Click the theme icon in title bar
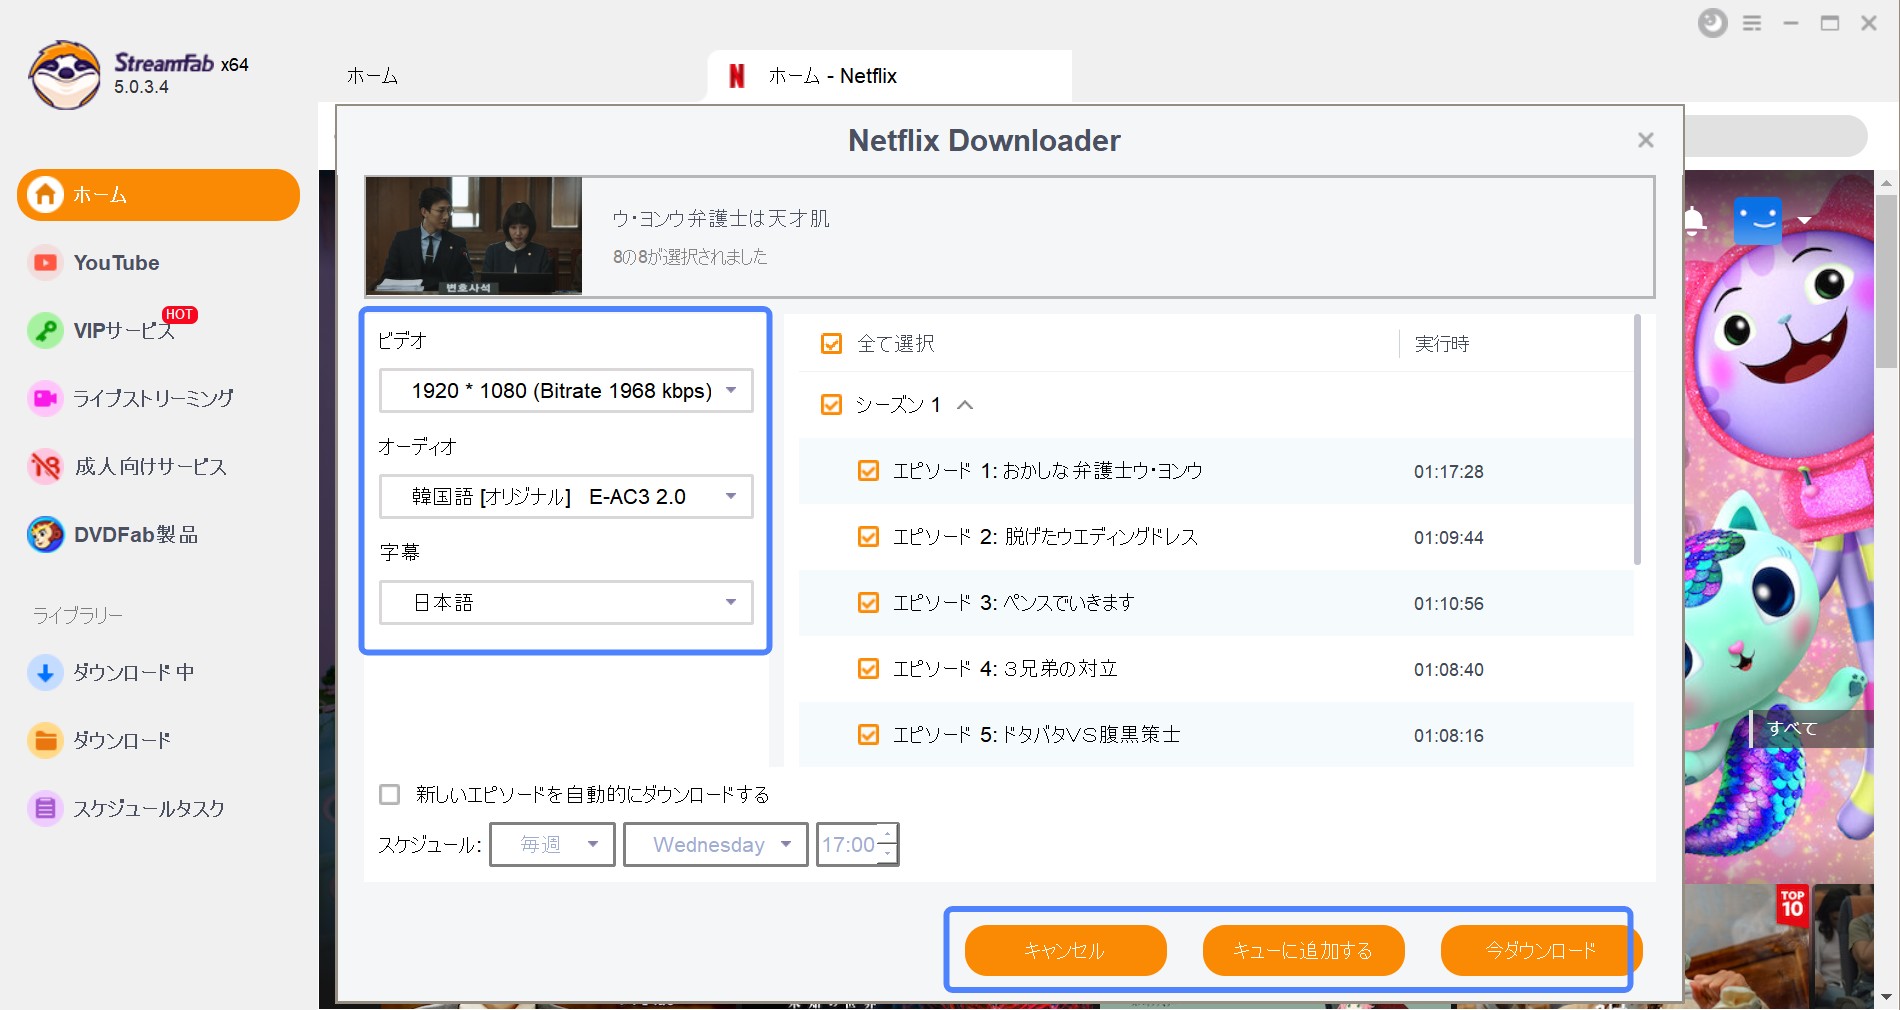Viewport: 1900px width, 1010px height. tap(1712, 23)
